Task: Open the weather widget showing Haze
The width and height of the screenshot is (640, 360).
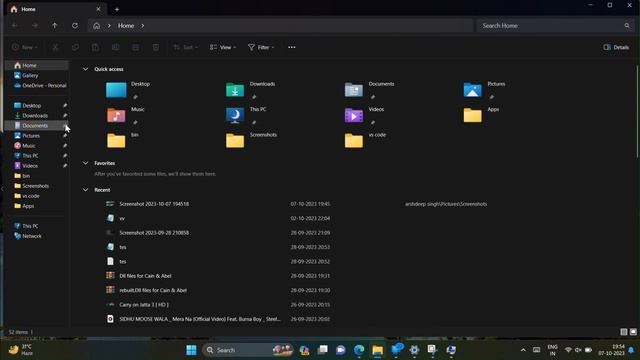Action: [21, 350]
